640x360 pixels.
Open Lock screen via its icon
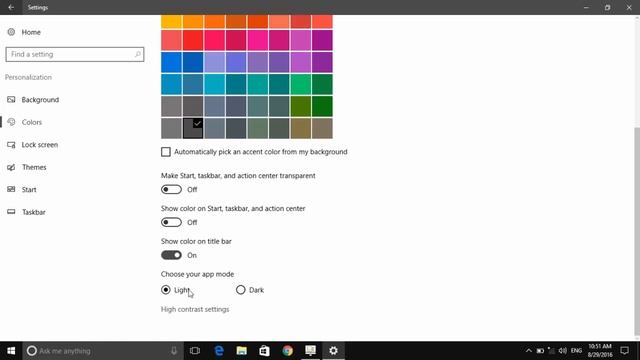[11, 144]
